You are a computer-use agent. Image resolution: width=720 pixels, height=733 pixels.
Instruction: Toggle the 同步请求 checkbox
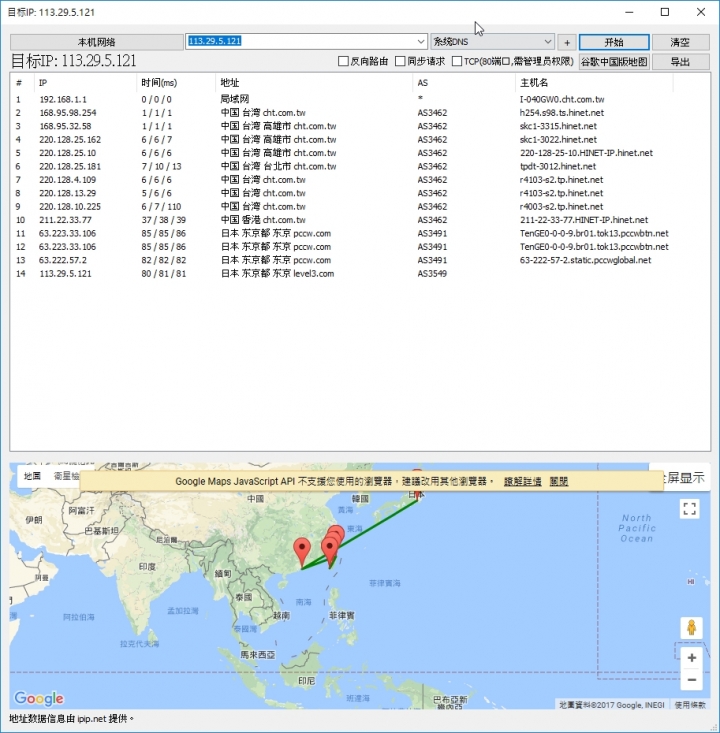coord(400,62)
